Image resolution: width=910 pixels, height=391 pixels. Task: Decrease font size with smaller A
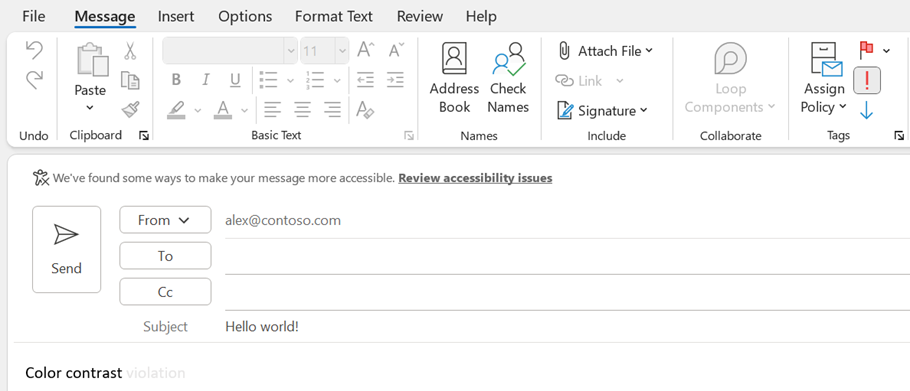tap(396, 50)
